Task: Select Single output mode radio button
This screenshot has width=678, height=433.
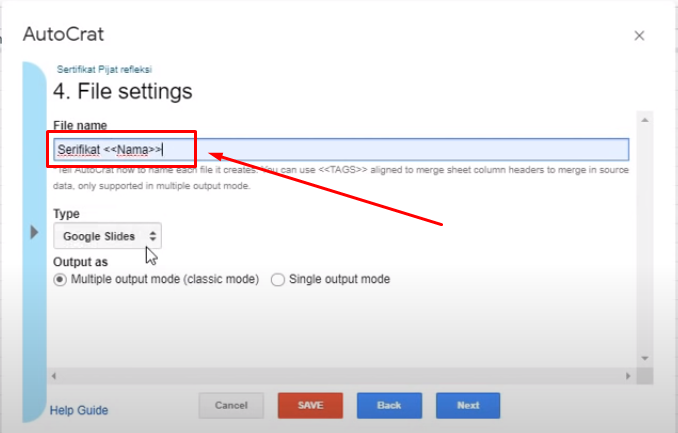Action: 278,279
